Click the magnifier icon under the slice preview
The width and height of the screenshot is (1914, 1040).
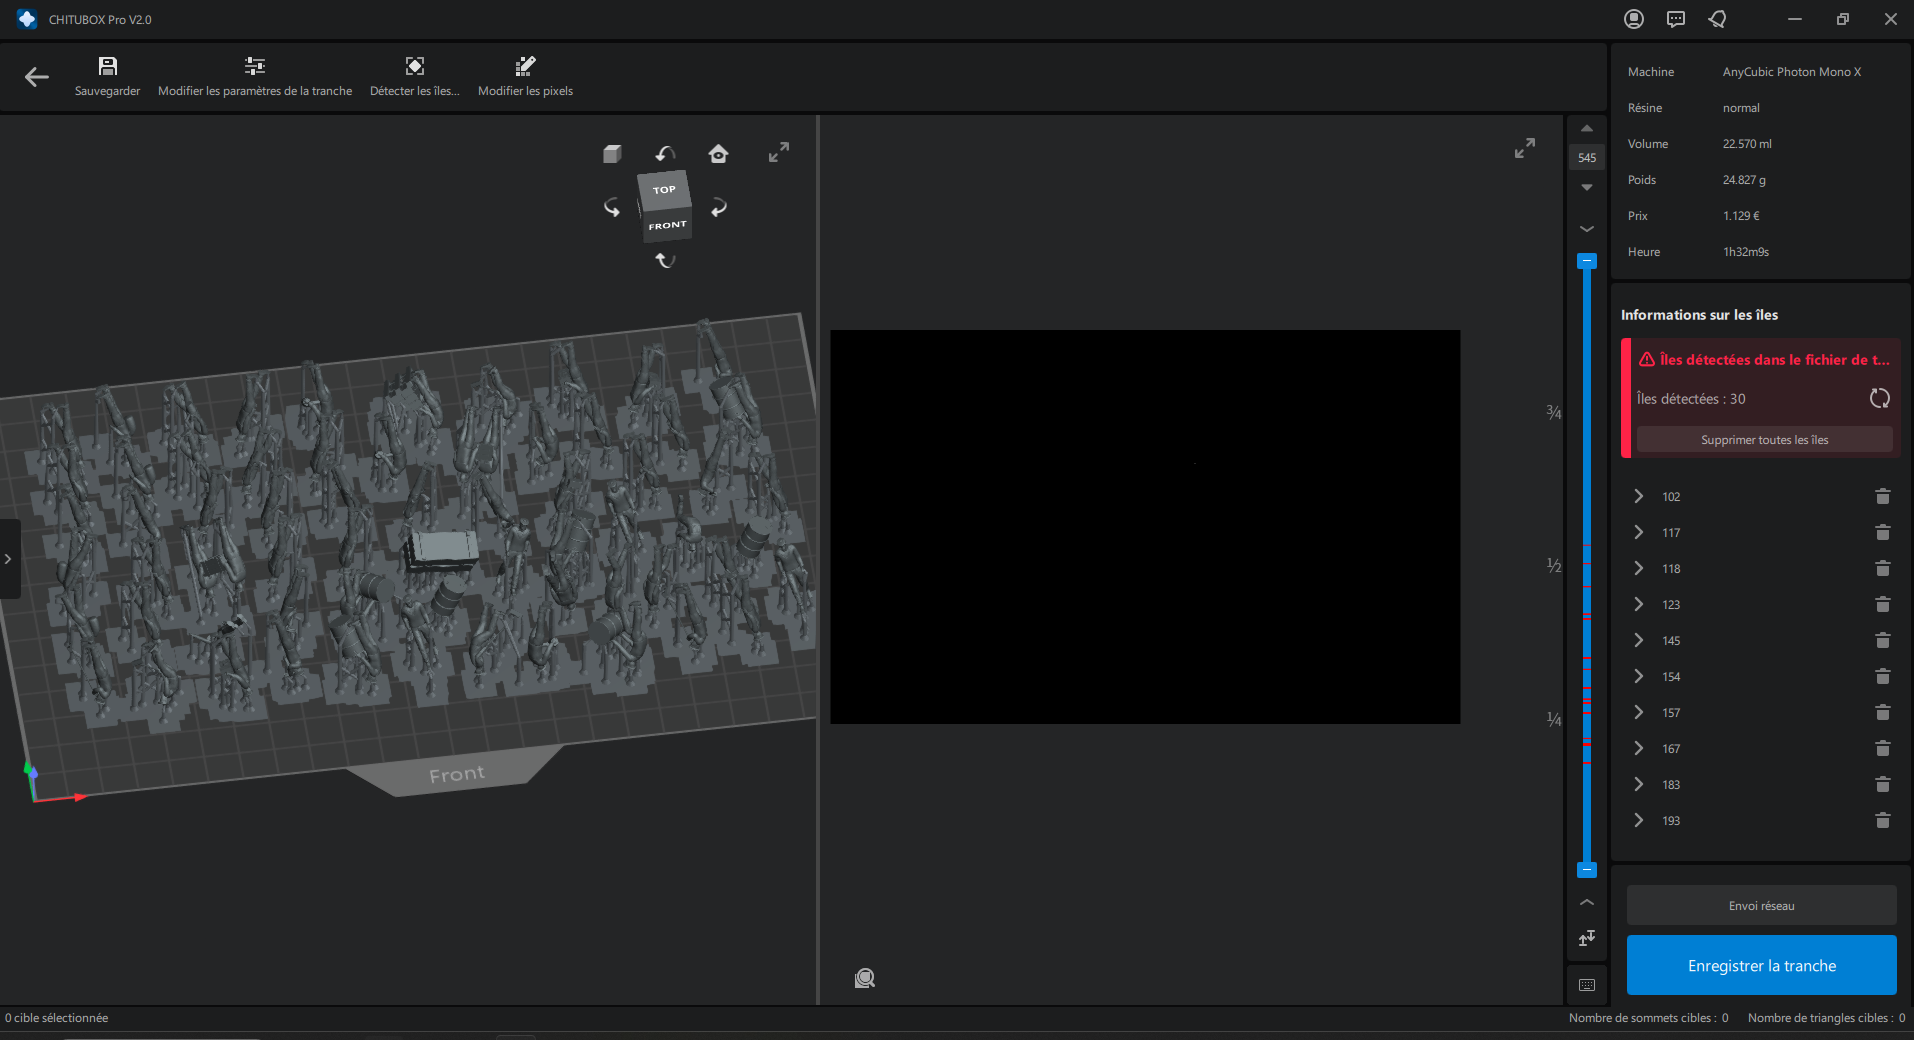(865, 978)
